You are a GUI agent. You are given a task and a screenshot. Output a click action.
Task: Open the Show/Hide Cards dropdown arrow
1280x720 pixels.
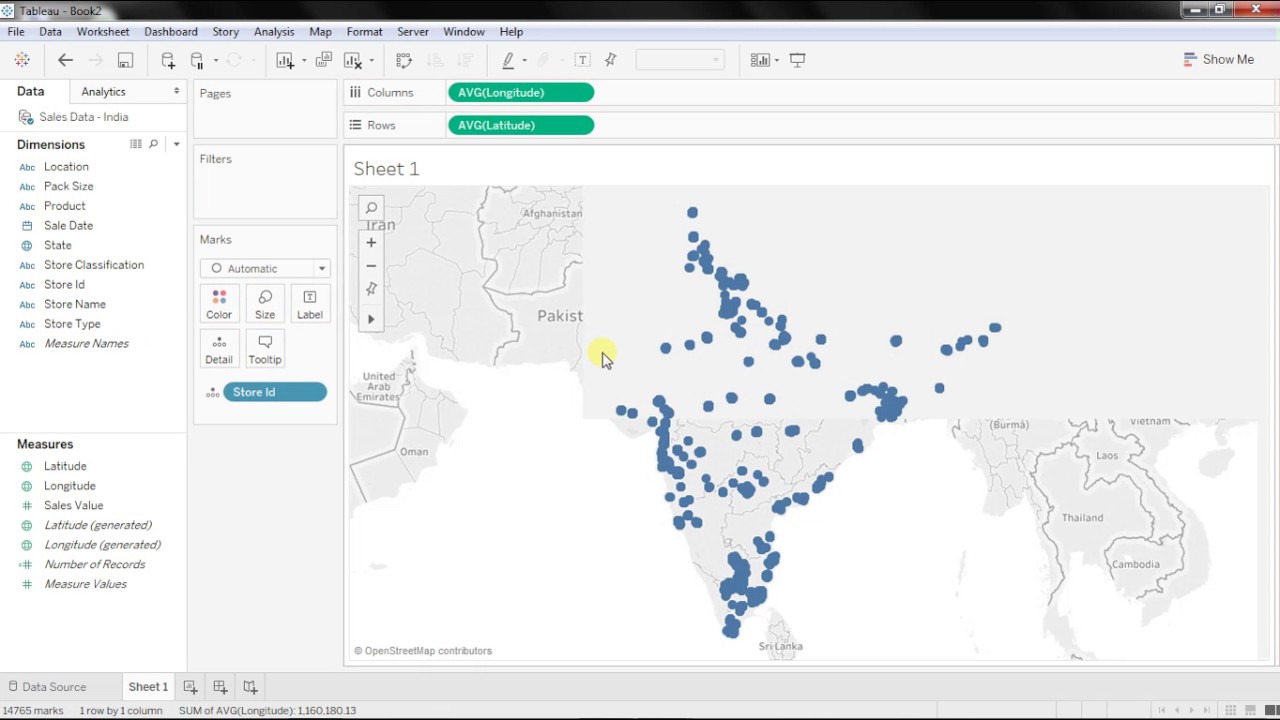click(776, 61)
